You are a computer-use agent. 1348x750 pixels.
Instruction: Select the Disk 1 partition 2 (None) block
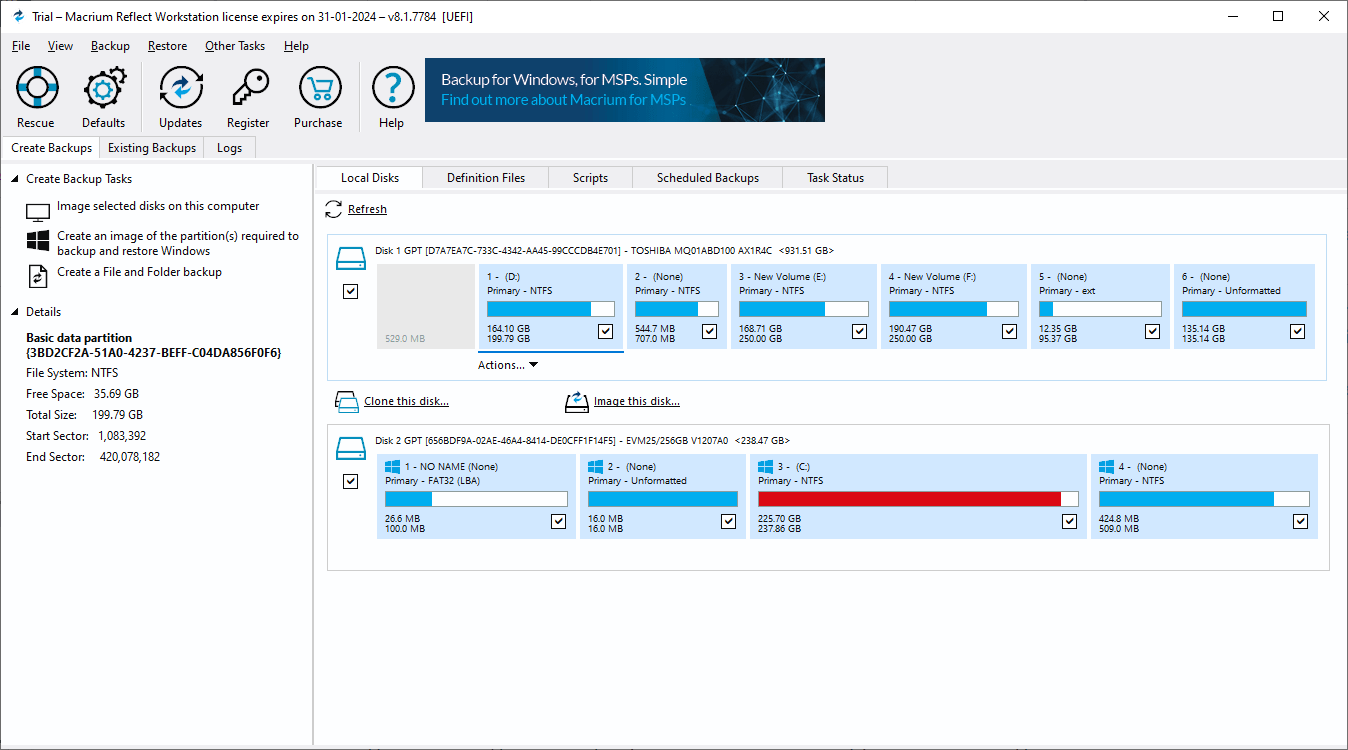675,306
